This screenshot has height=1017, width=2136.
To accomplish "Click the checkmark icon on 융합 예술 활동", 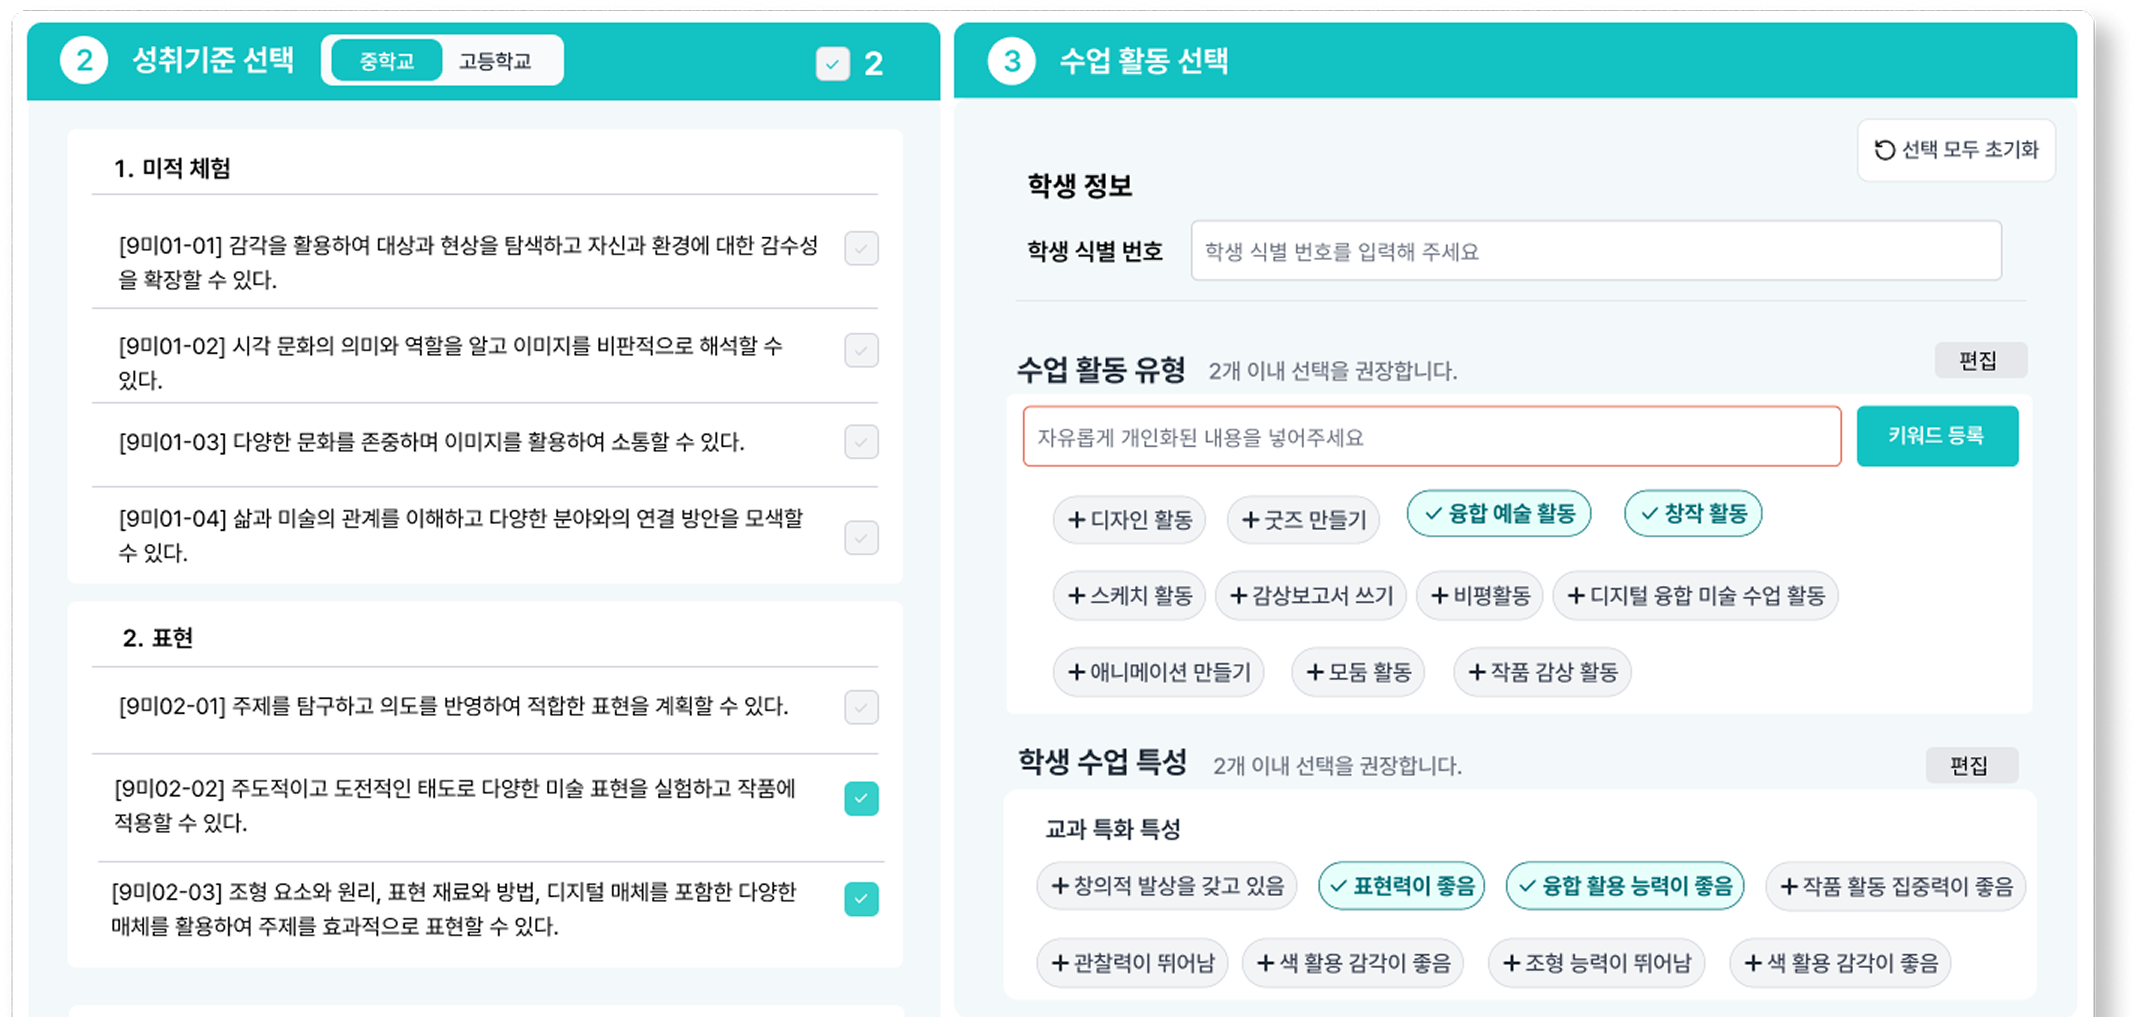I will 1433,514.
